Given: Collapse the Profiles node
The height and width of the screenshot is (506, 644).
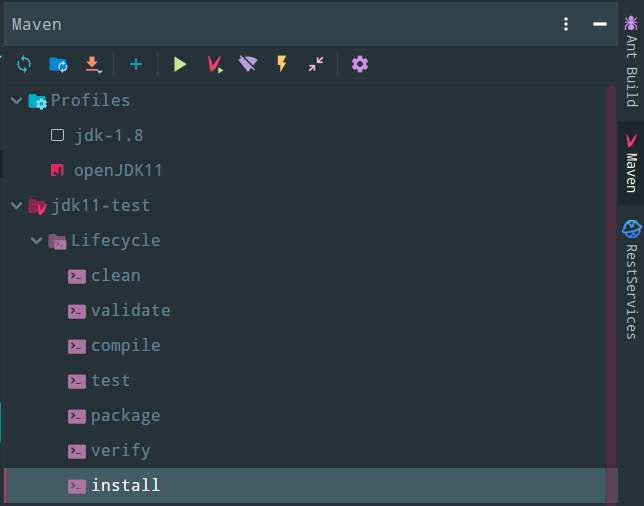Looking at the screenshot, I should pyautogui.click(x=16, y=100).
